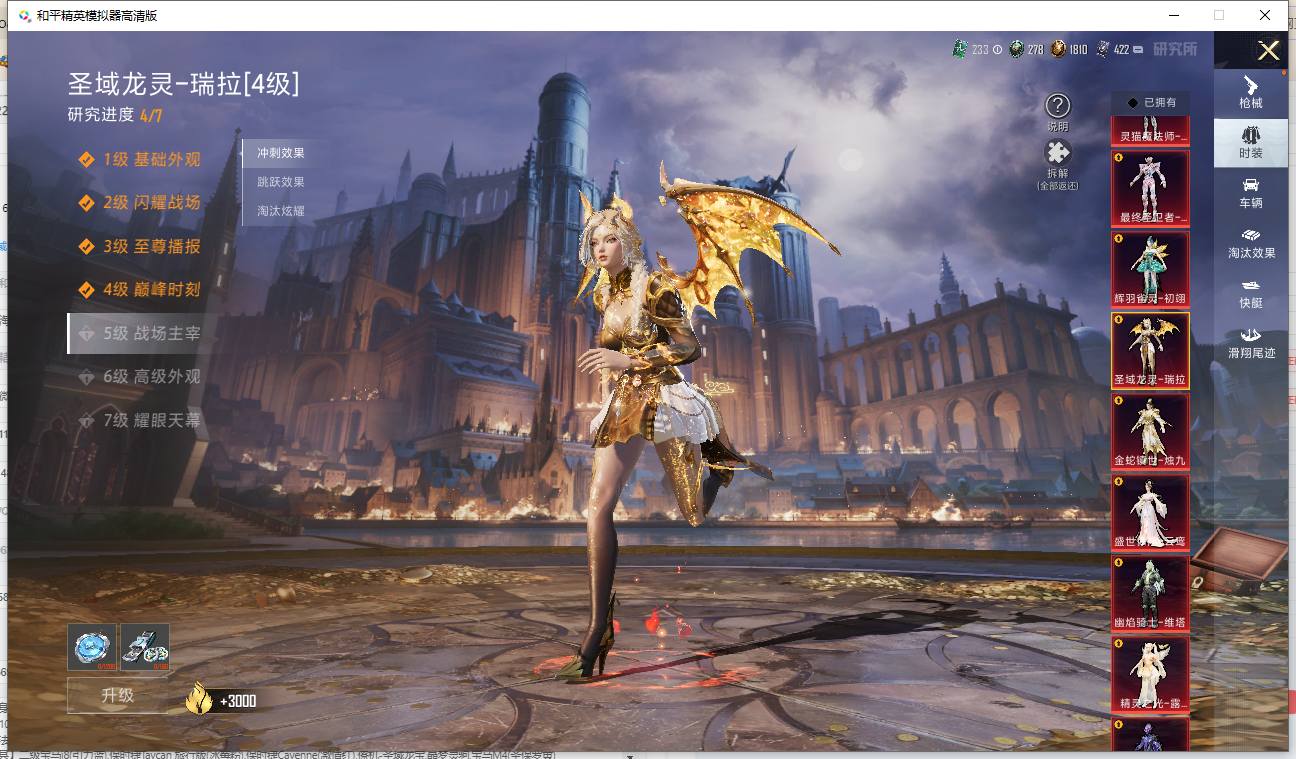1296x759 pixels.
Task: Select the 盛世 white-robed outfit thumbnail
Action: [1151, 512]
